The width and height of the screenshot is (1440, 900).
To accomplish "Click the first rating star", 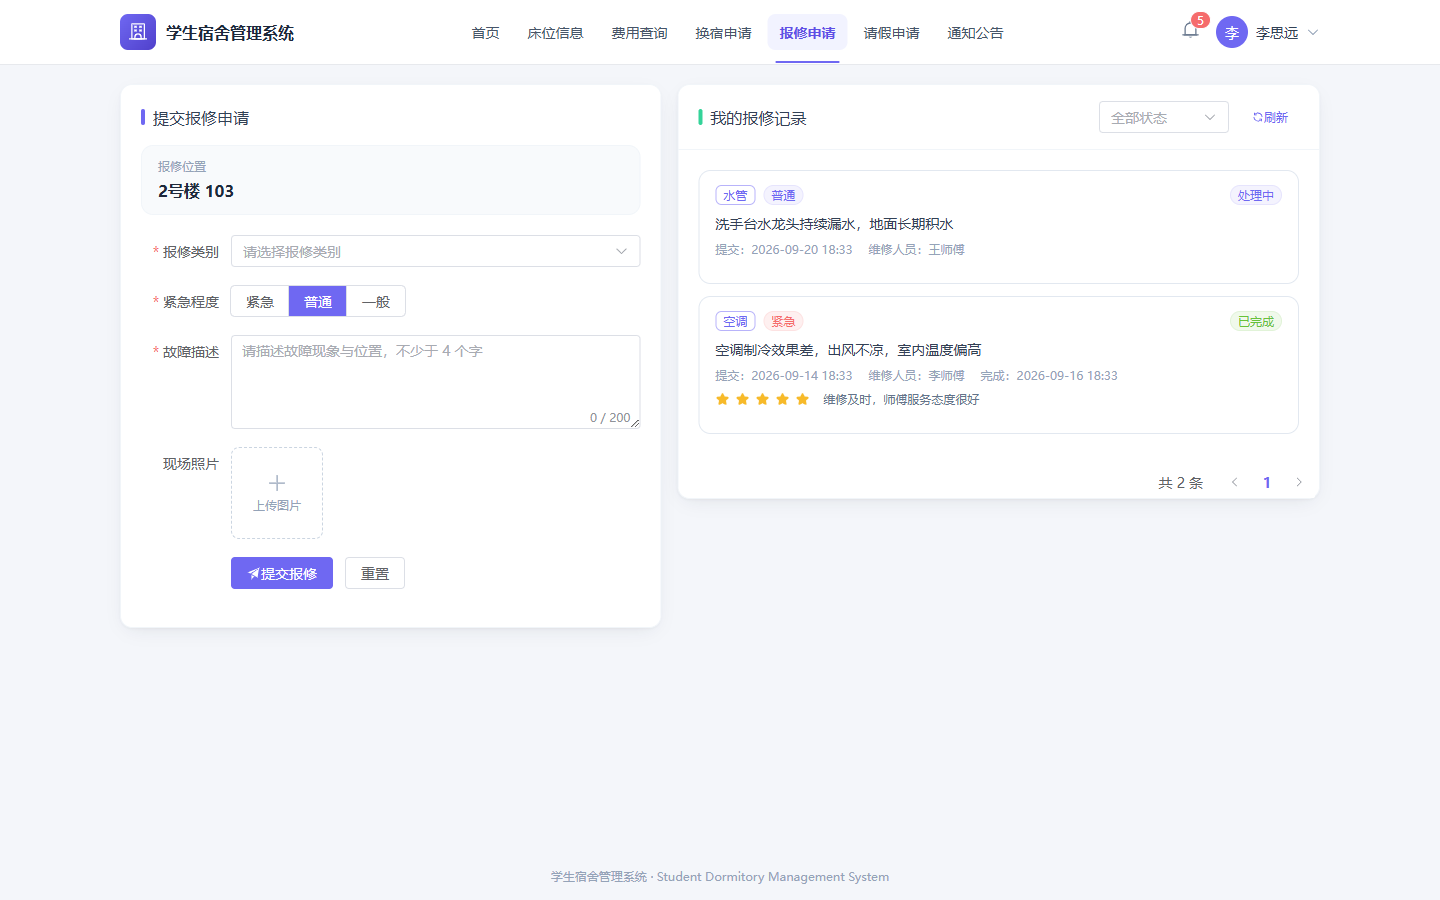I will tap(722, 399).
